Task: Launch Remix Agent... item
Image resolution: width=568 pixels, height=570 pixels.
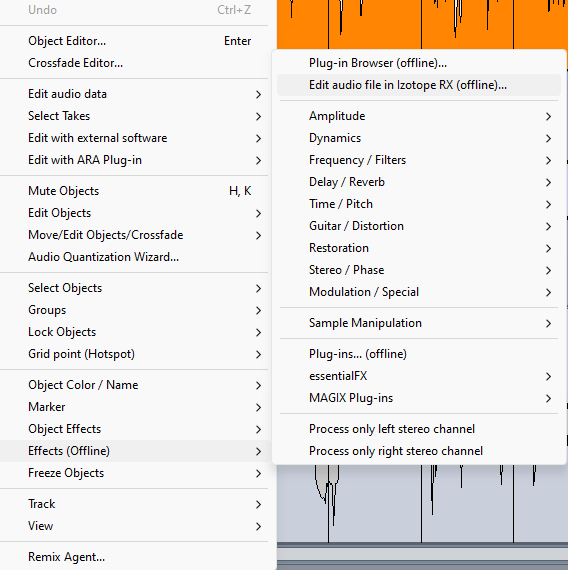Action: coord(135,557)
